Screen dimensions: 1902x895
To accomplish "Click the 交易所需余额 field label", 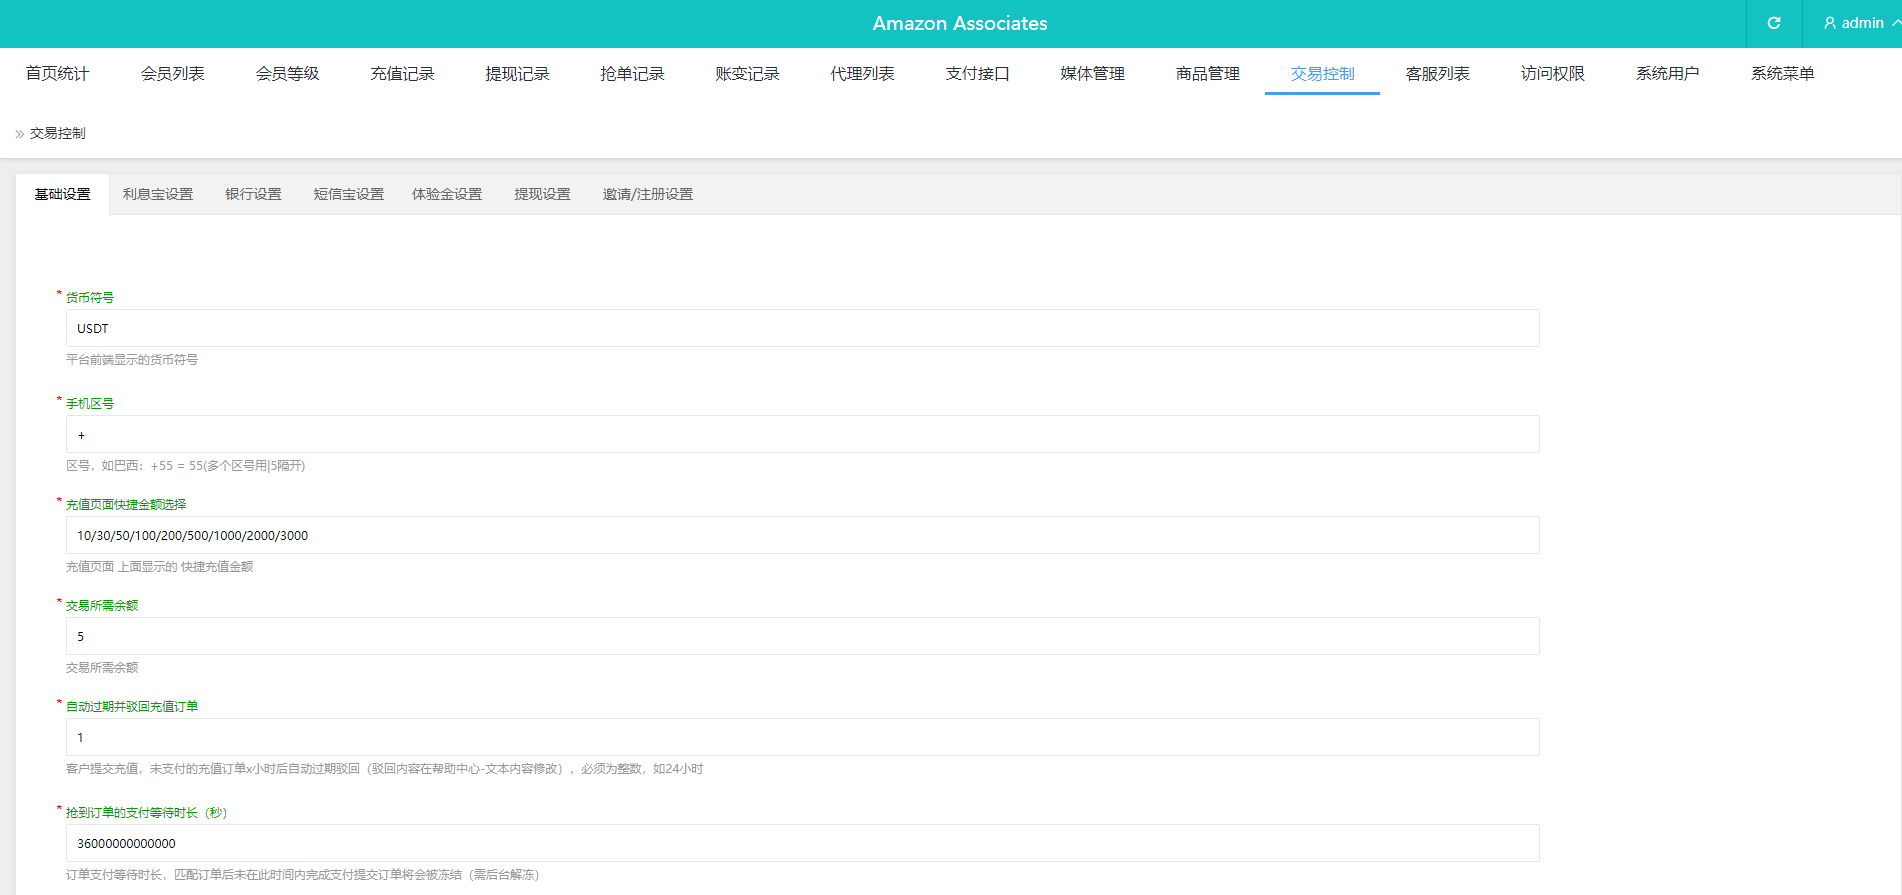I will (x=102, y=605).
